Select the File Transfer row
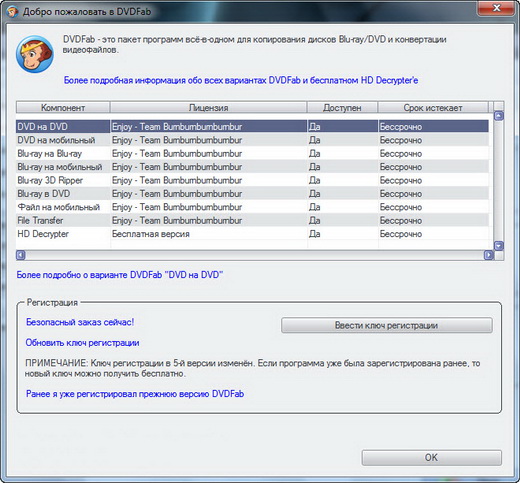520x483 pixels. click(252, 221)
